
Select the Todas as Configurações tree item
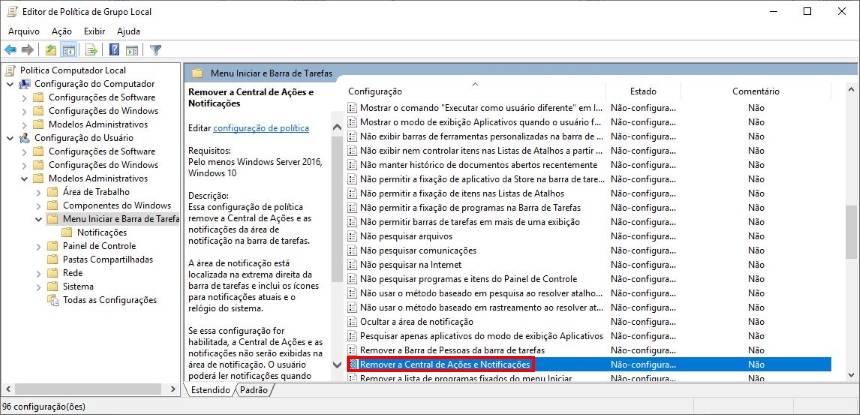point(110,300)
